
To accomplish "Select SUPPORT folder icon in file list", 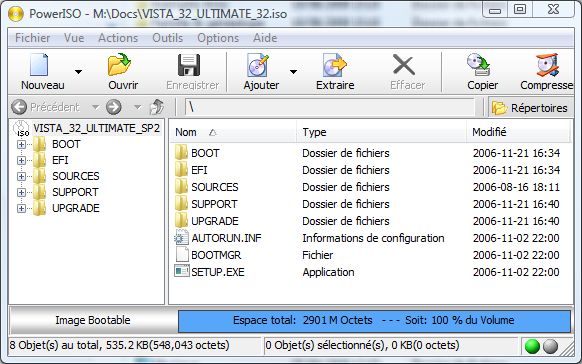I will [x=181, y=204].
